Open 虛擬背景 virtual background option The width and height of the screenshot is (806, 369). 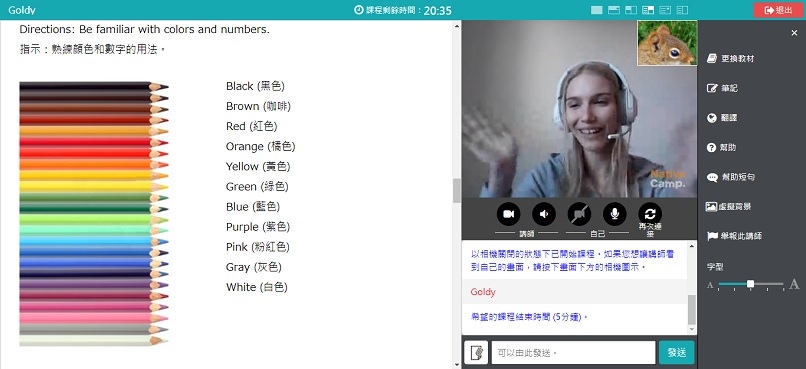(729, 207)
